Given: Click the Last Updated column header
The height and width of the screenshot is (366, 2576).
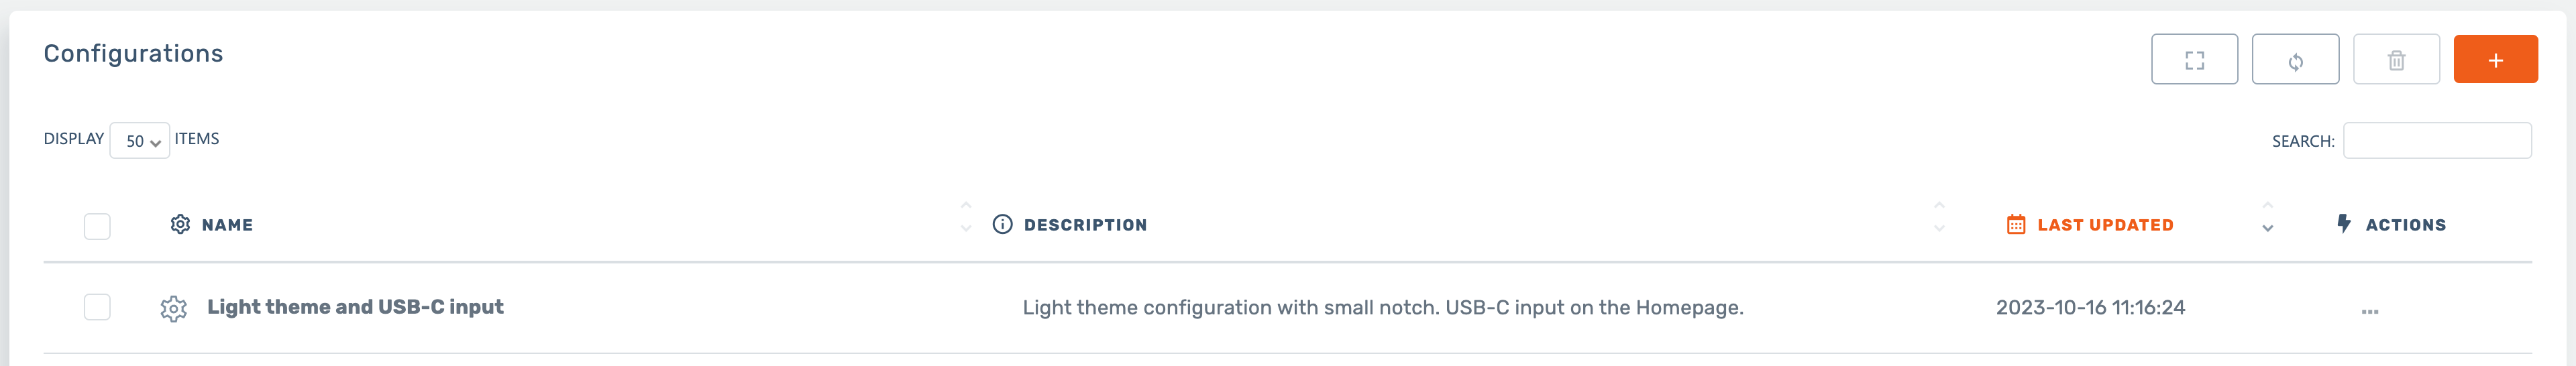Looking at the screenshot, I should [2105, 225].
